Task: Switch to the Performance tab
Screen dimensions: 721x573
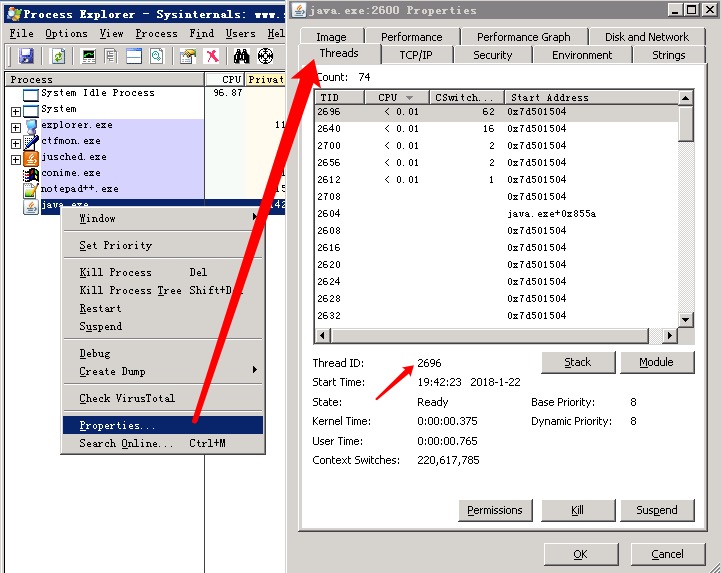Action: click(412, 37)
